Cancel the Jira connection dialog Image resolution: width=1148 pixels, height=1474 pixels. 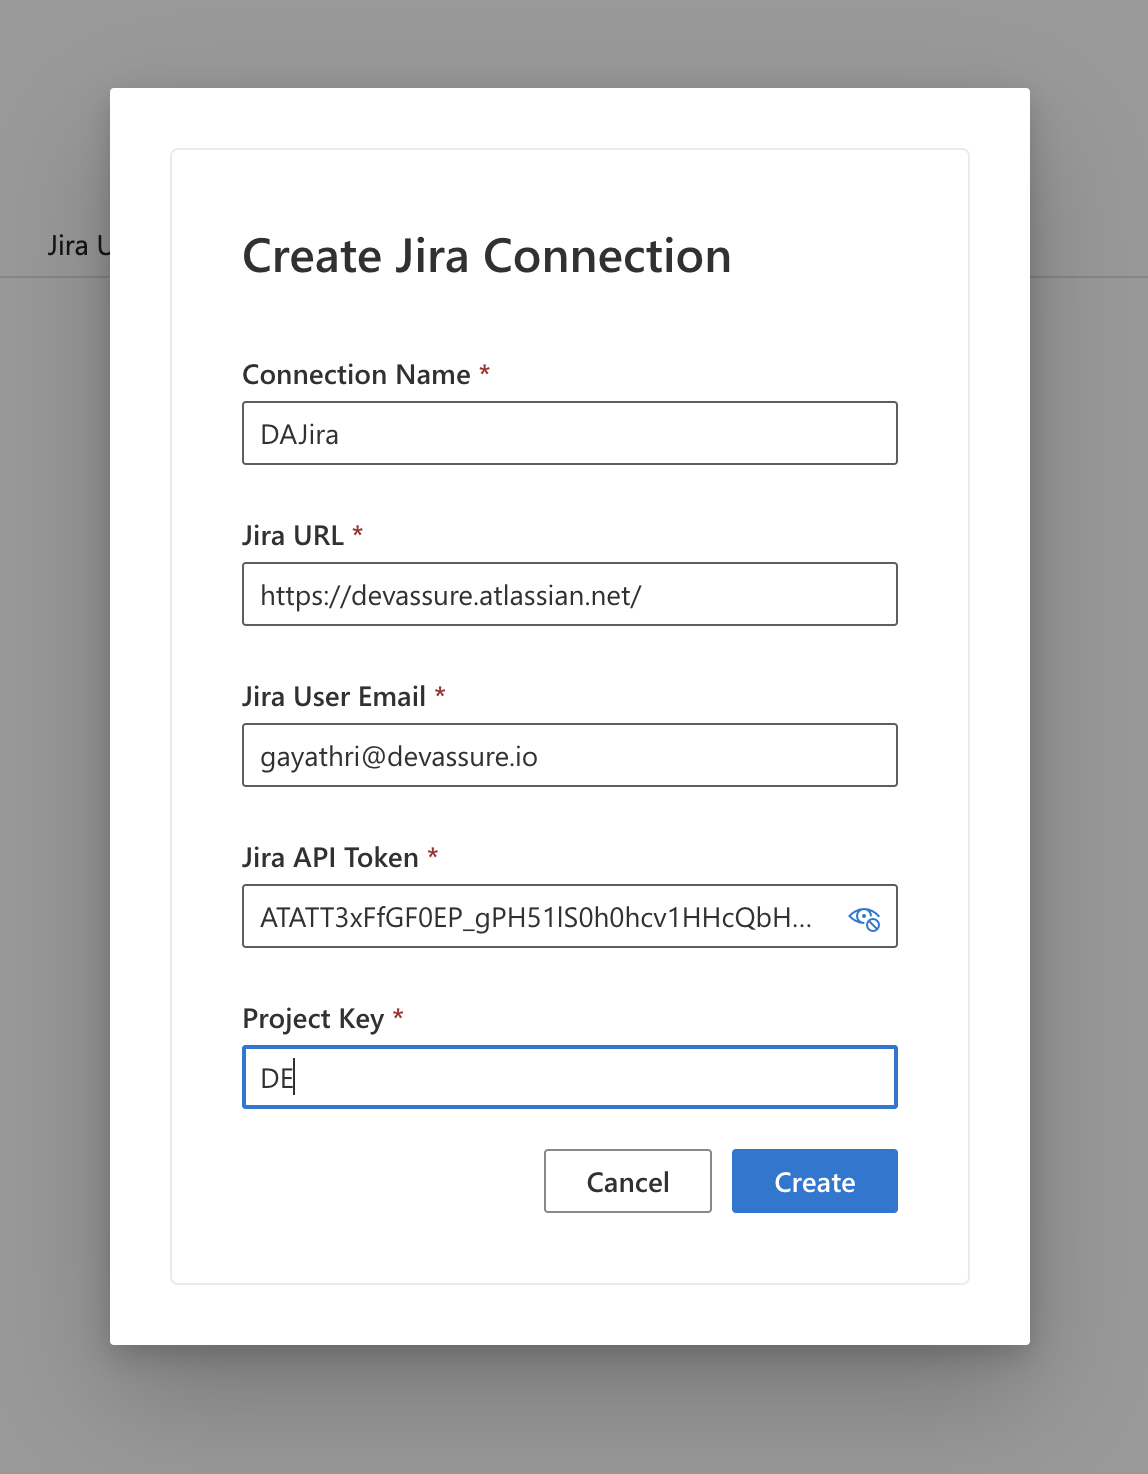pos(627,1182)
